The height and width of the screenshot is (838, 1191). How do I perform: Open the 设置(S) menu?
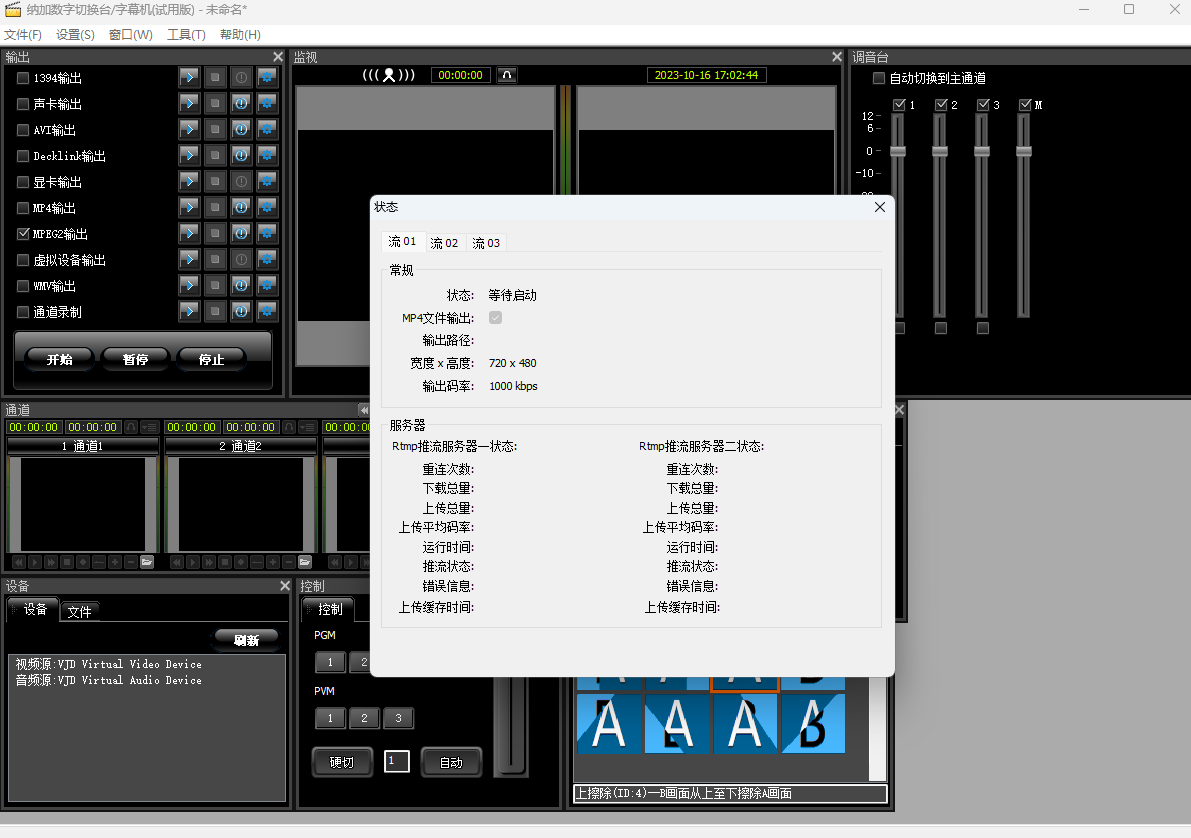75,34
